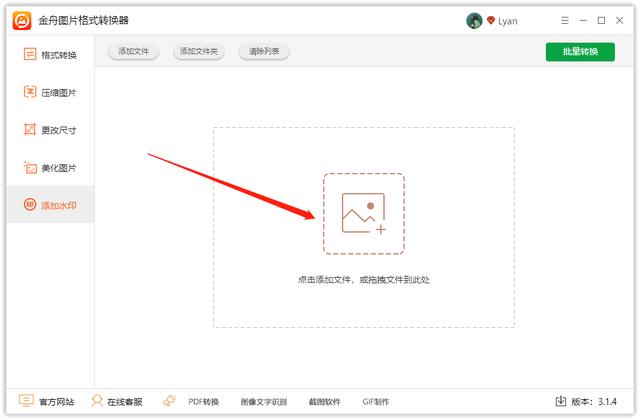
Task: Click the 清除列表 button
Action: coord(264,51)
